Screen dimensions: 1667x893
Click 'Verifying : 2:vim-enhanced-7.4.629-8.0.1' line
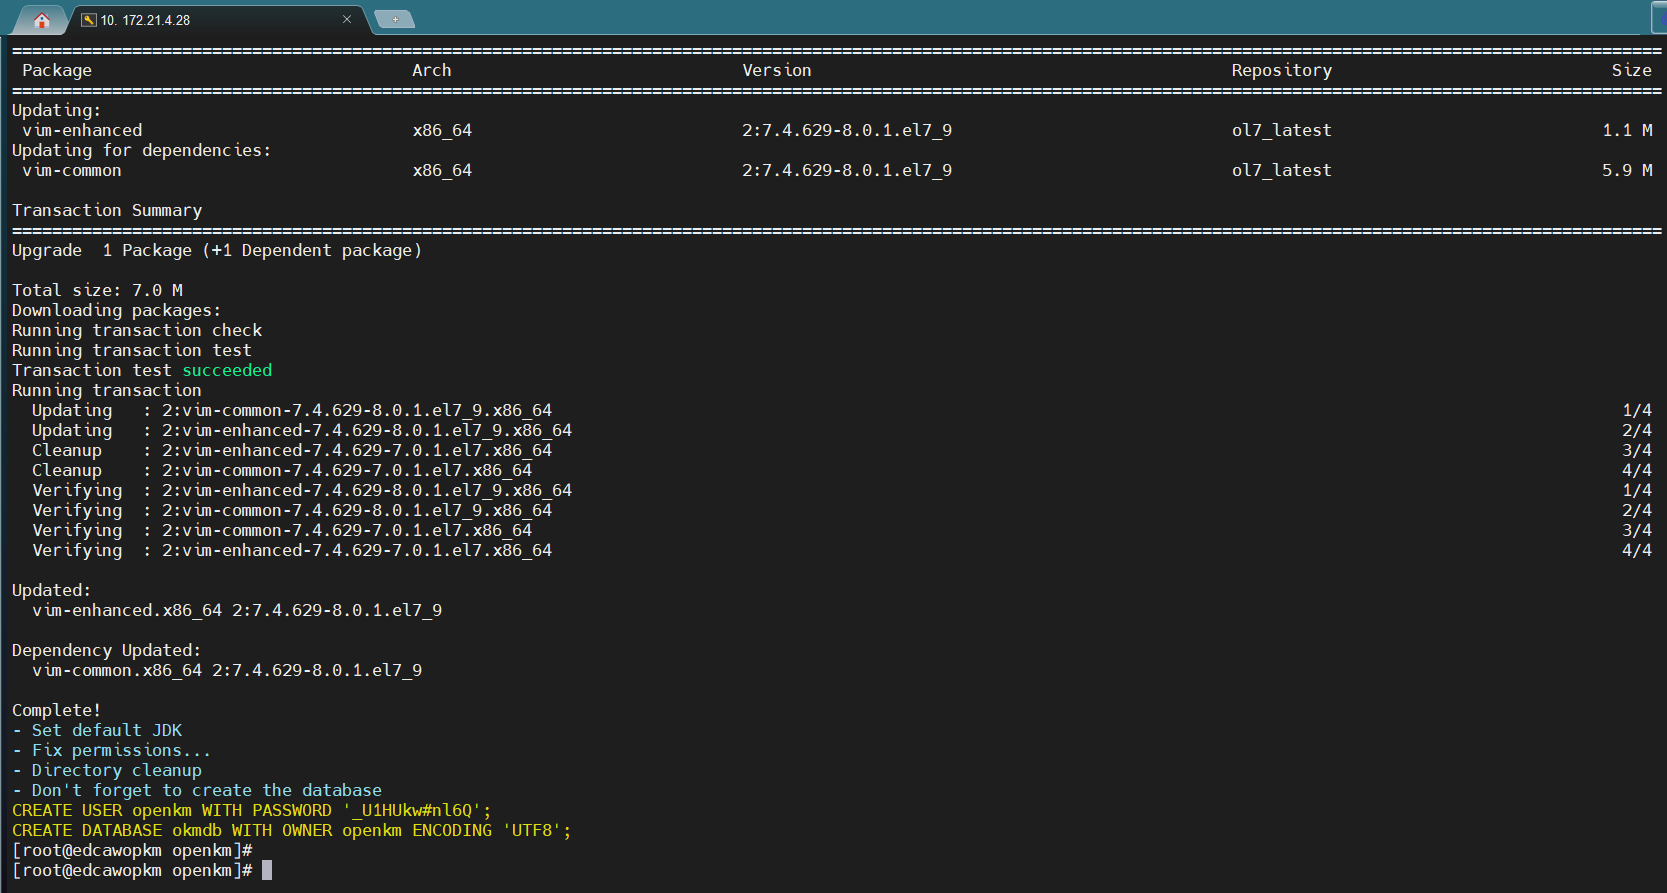point(302,490)
